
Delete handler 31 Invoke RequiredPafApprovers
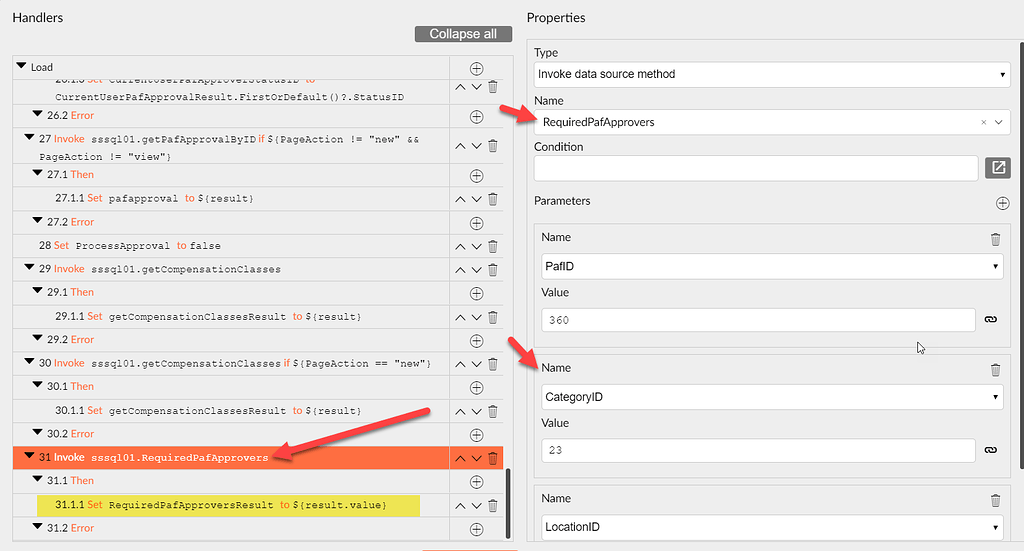coord(493,458)
